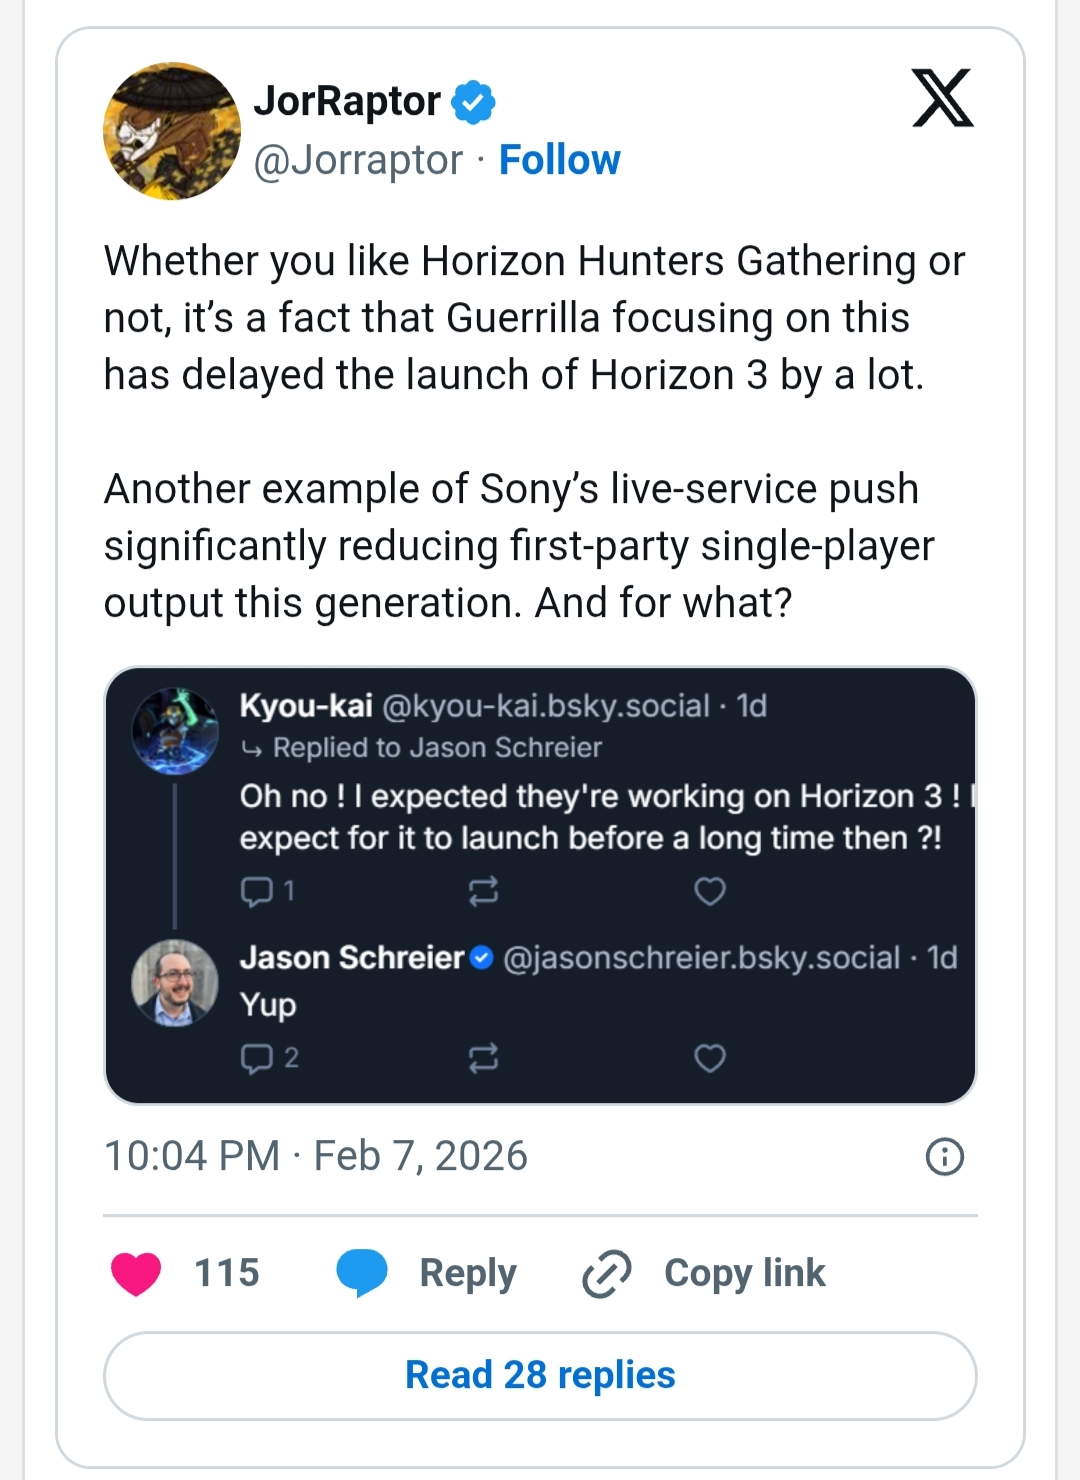Image resolution: width=1080 pixels, height=1480 pixels.
Task: Open the 10:04 PM Feb 7 timestamp
Action: click(316, 1156)
